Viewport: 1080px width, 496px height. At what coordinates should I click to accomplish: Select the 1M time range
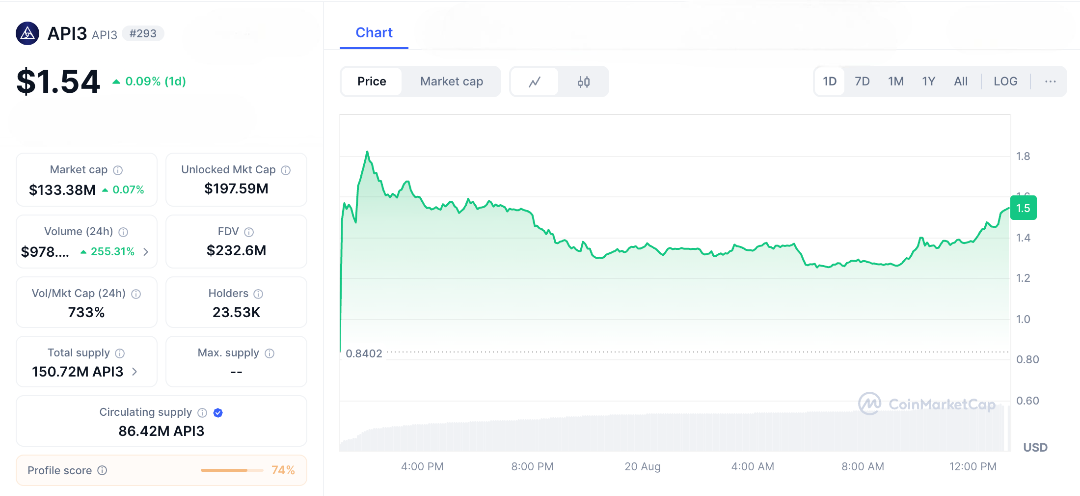(x=895, y=81)
